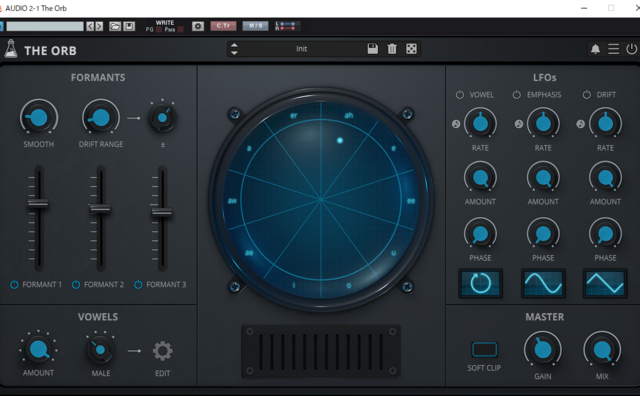Select the 'ae' vowel on the orb
This screenshot has height=396, width=640.
(x=249, y=253)
